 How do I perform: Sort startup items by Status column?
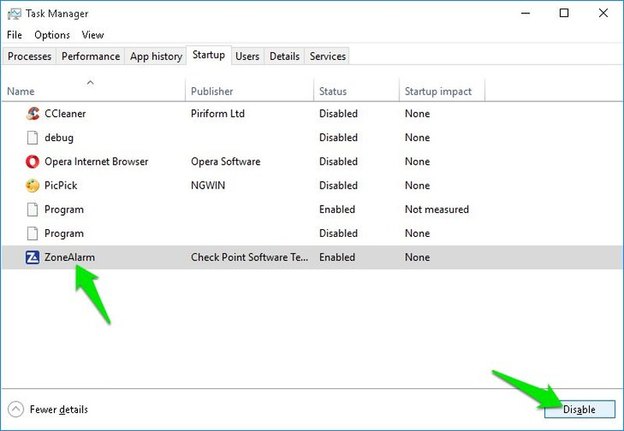pyautogui.click(x=332, y=91)
